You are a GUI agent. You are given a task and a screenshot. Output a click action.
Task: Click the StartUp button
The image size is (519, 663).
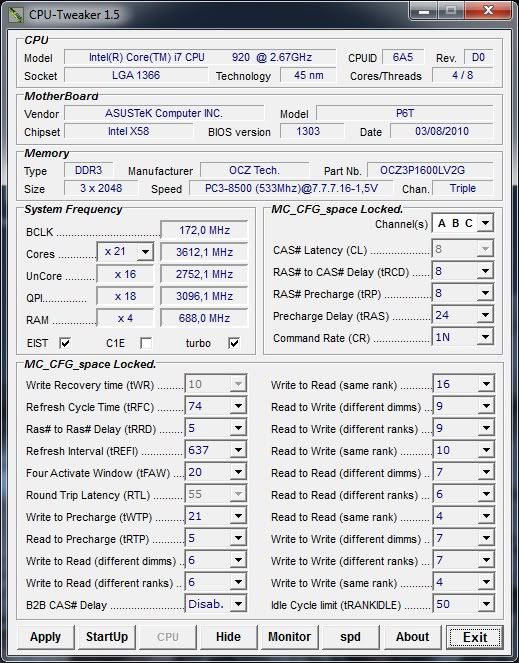tap(107, 637)
